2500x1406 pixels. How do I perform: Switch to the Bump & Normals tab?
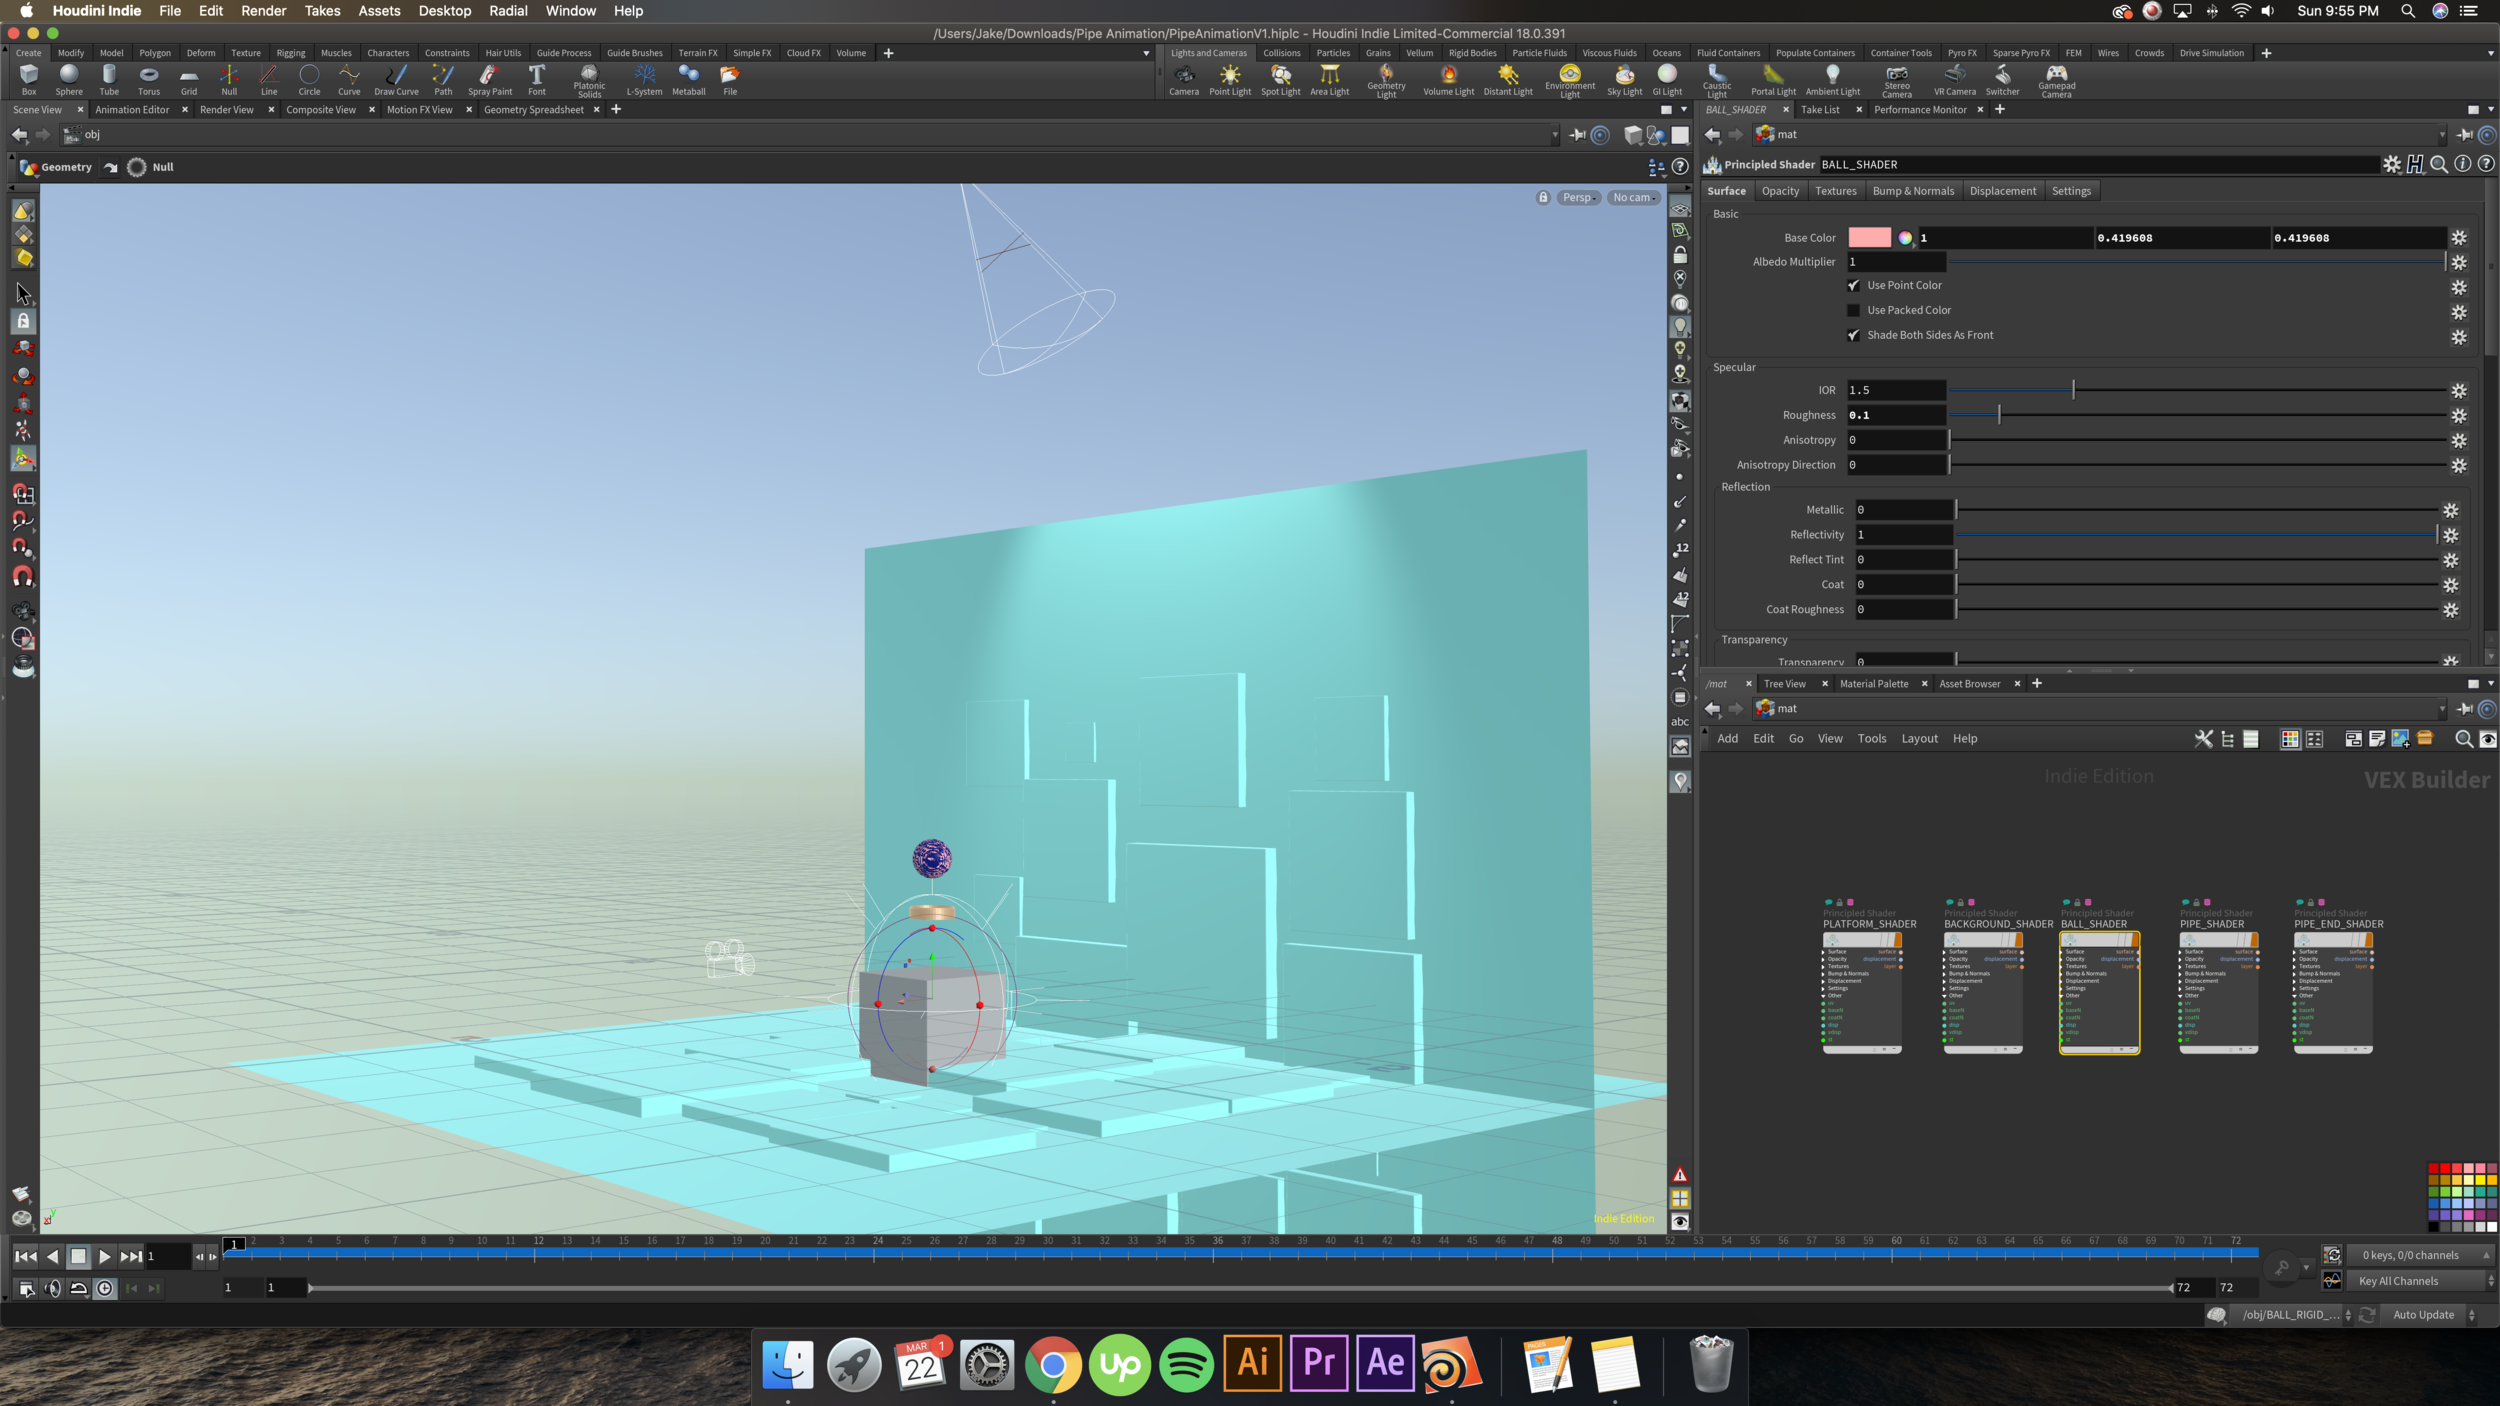coord(1913,191)
